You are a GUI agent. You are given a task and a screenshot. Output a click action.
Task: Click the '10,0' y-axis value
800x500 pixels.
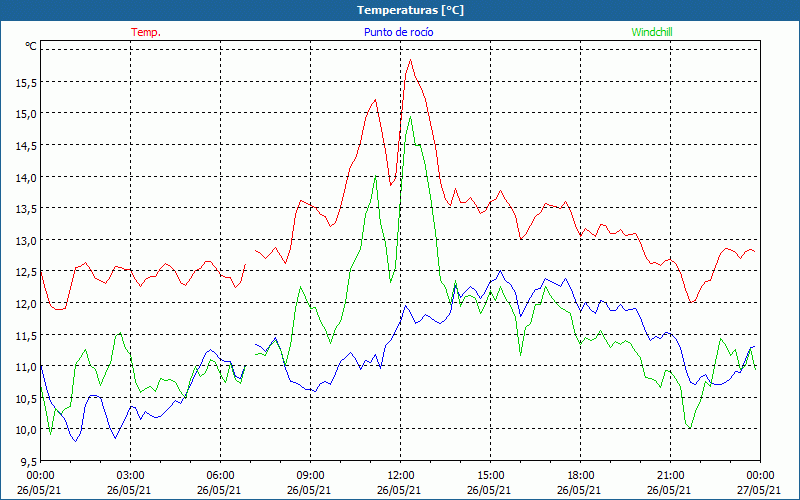26,431
